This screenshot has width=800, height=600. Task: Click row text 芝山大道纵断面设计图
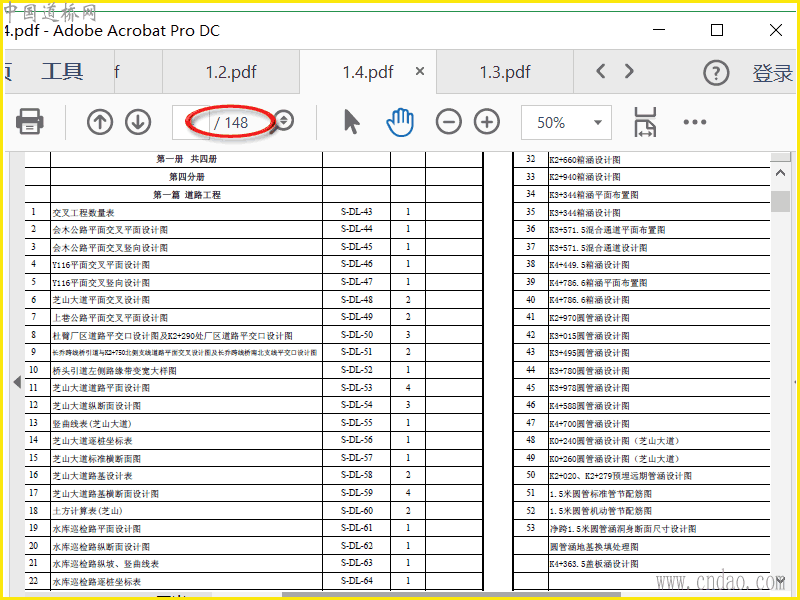click(96, 406)
